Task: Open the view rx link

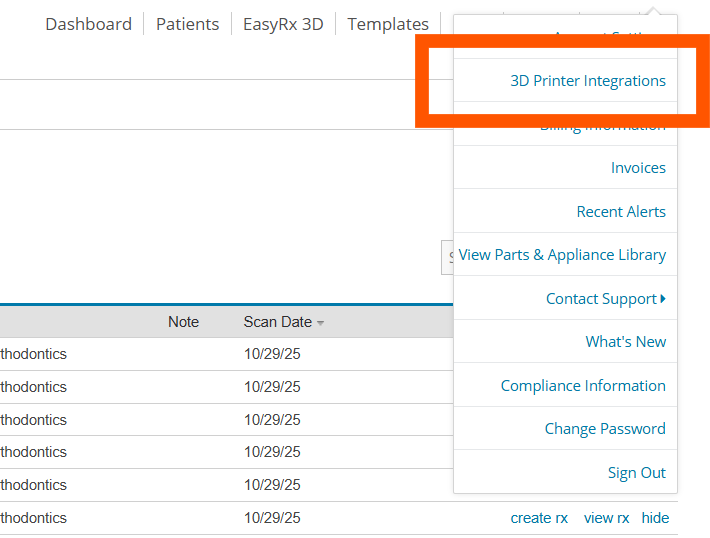Action: coord(606,518)
